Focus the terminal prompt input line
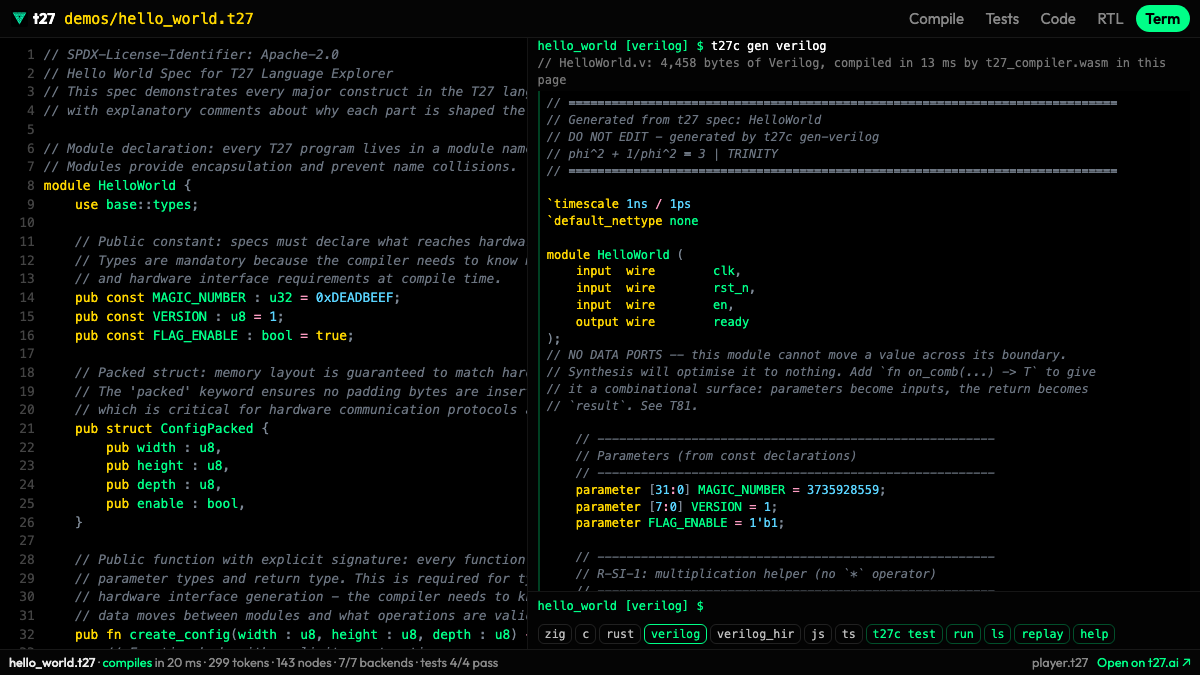1200x675 pixels. (864, 606)
